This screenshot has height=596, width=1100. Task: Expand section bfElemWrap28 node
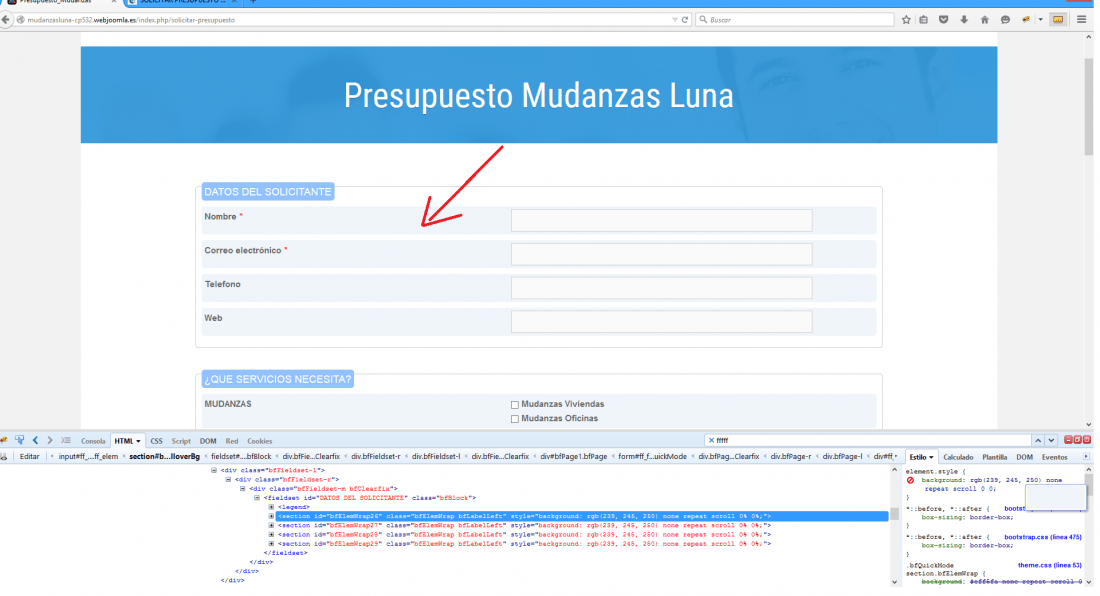[271, 534]
